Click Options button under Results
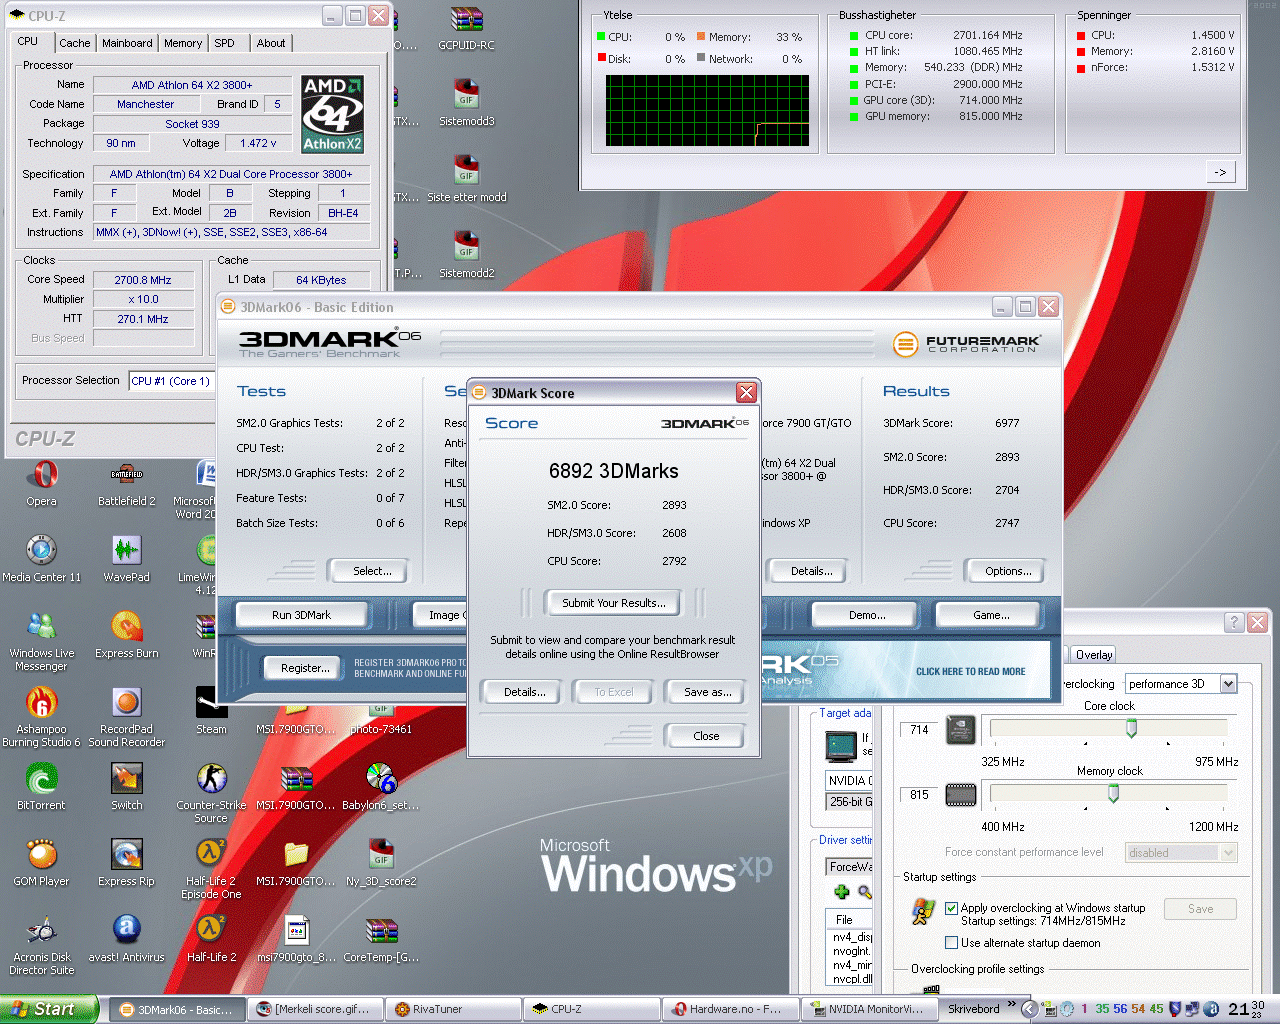 [x=1008, y=571]
